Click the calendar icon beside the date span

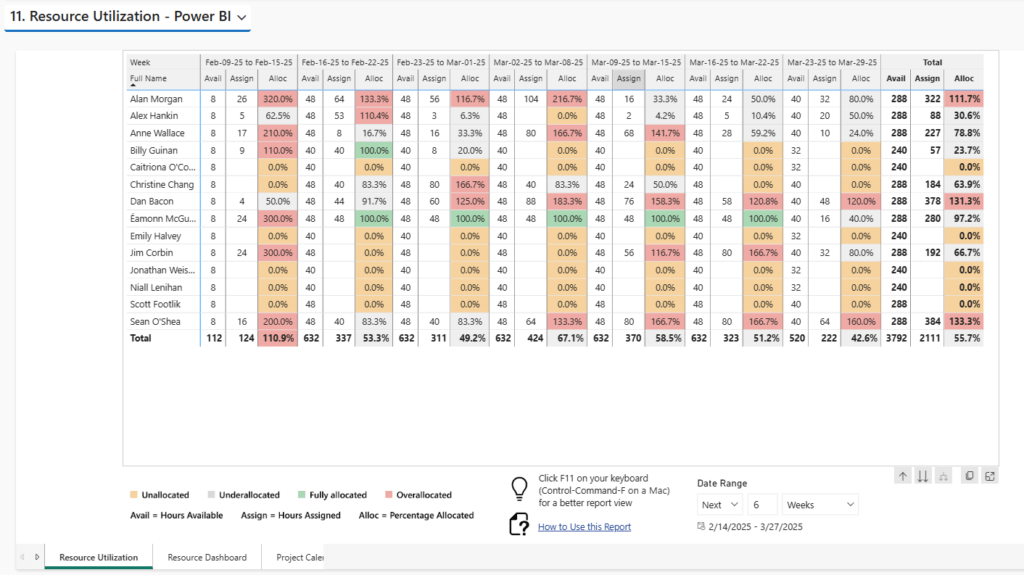[x=700, y=527]
